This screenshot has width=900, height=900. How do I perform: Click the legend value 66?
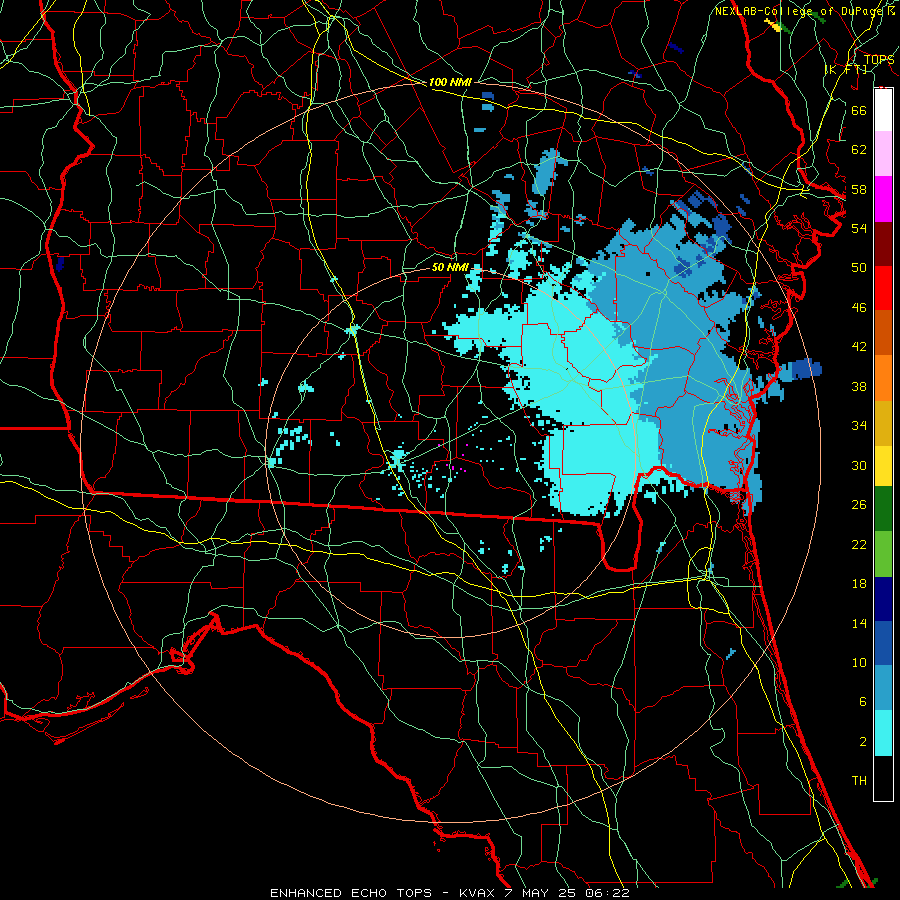859,110
